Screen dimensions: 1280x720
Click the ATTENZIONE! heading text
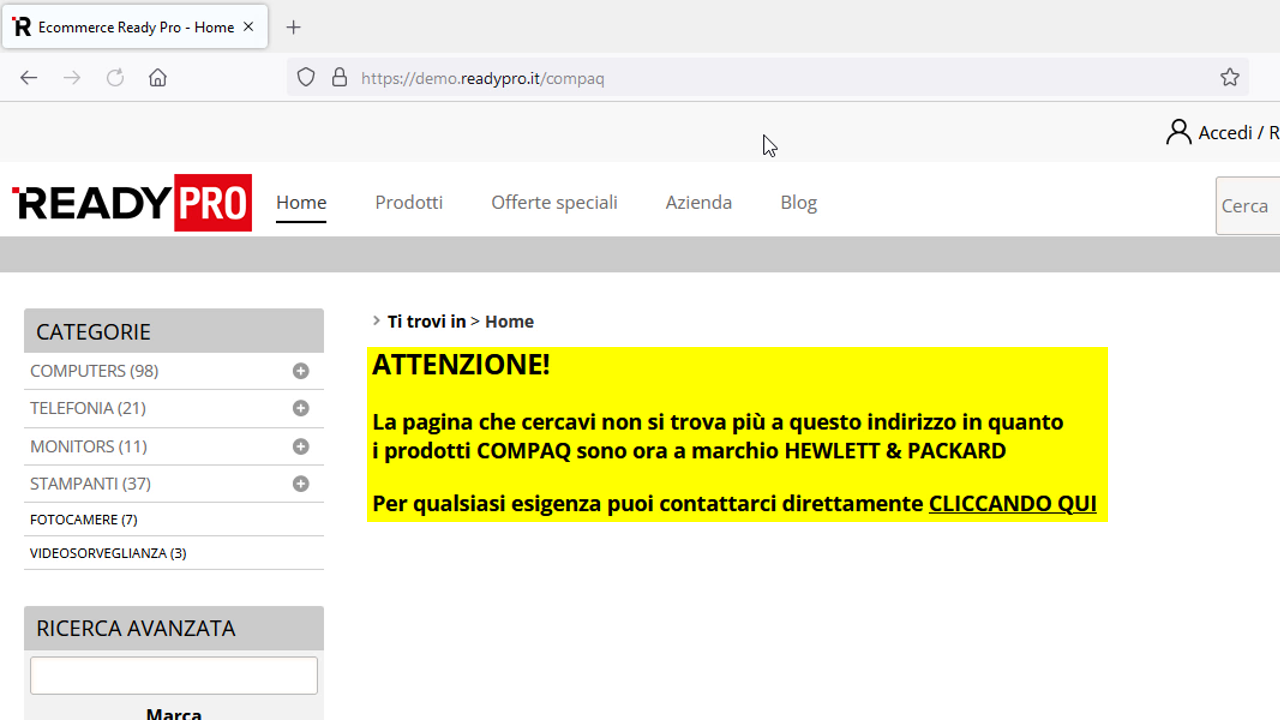[x=461, y=365]
